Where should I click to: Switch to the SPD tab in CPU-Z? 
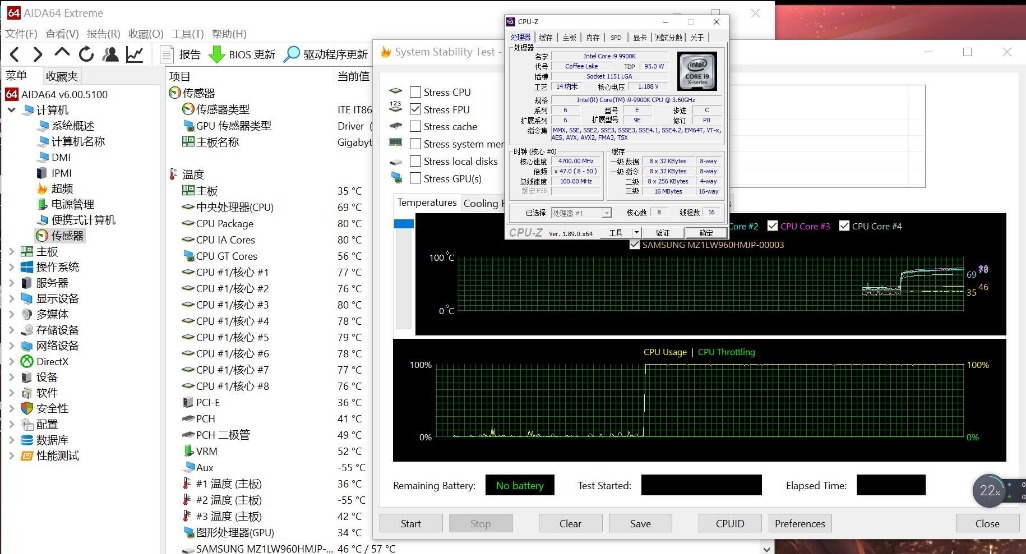[616, 37]
